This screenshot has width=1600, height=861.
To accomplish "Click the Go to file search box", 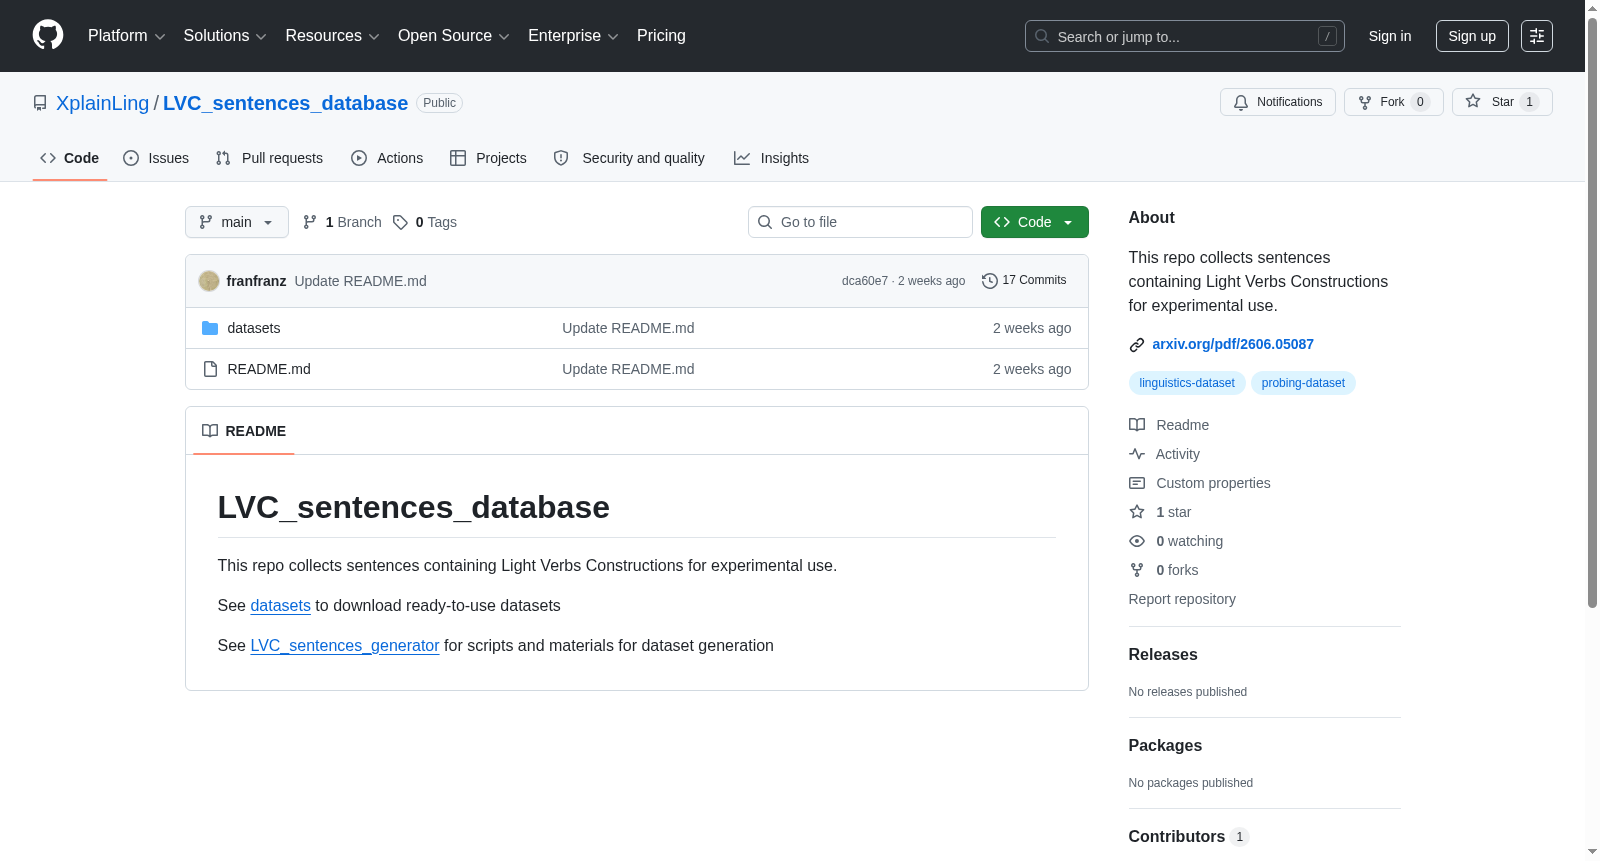I will pos(860,222).
